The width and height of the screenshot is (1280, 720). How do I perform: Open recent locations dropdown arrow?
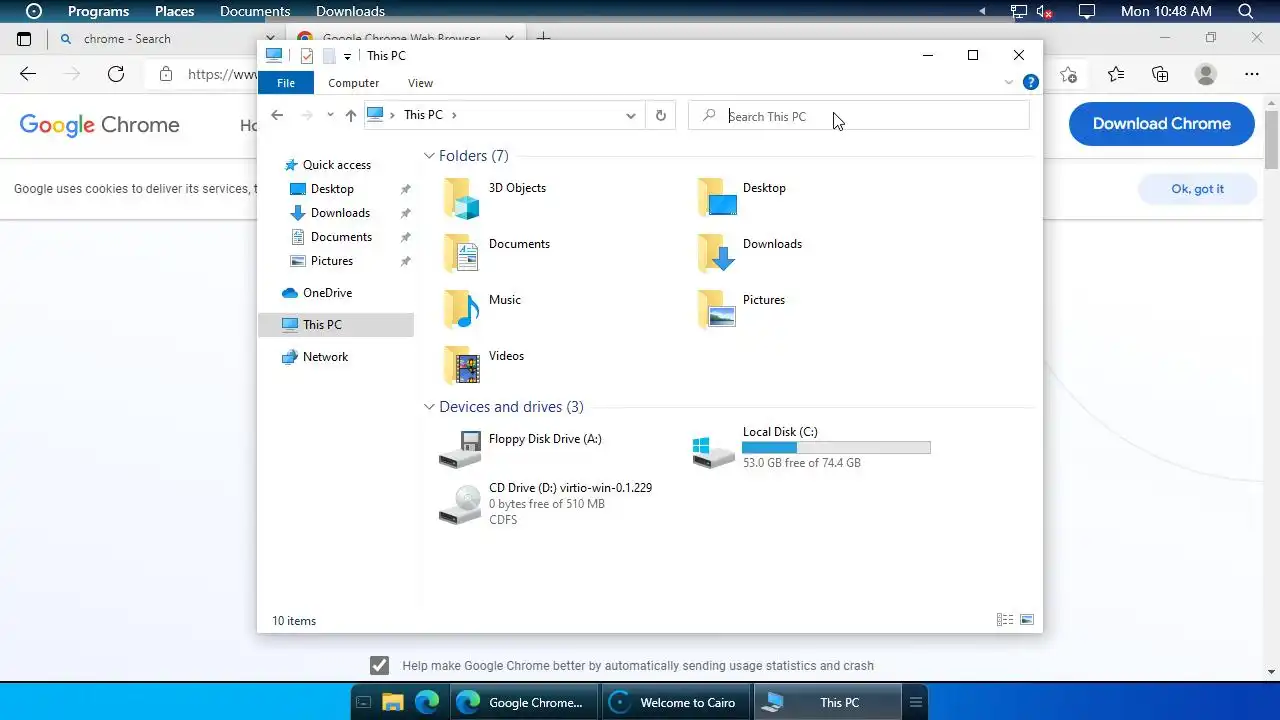coord(330,115)
